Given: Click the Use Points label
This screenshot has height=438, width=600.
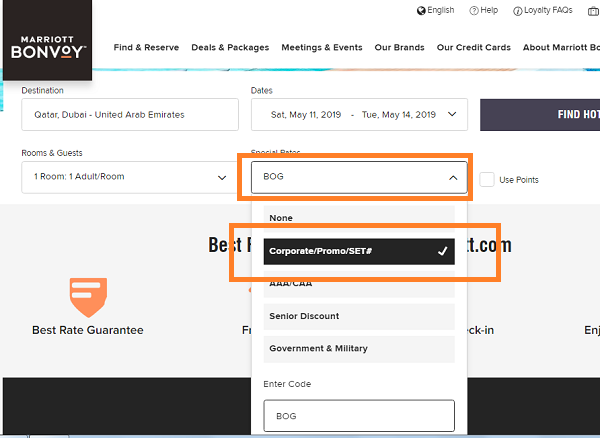Looking at the screenshot, I should [x=518, y=180].
